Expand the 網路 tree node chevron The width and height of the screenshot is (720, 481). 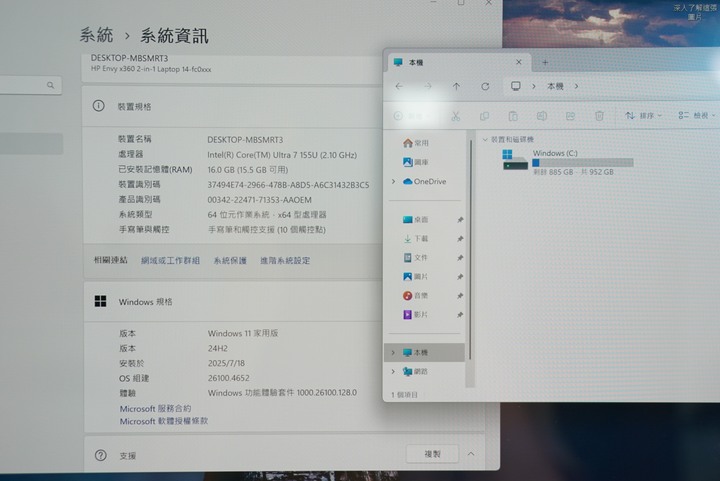pos(393,371)
